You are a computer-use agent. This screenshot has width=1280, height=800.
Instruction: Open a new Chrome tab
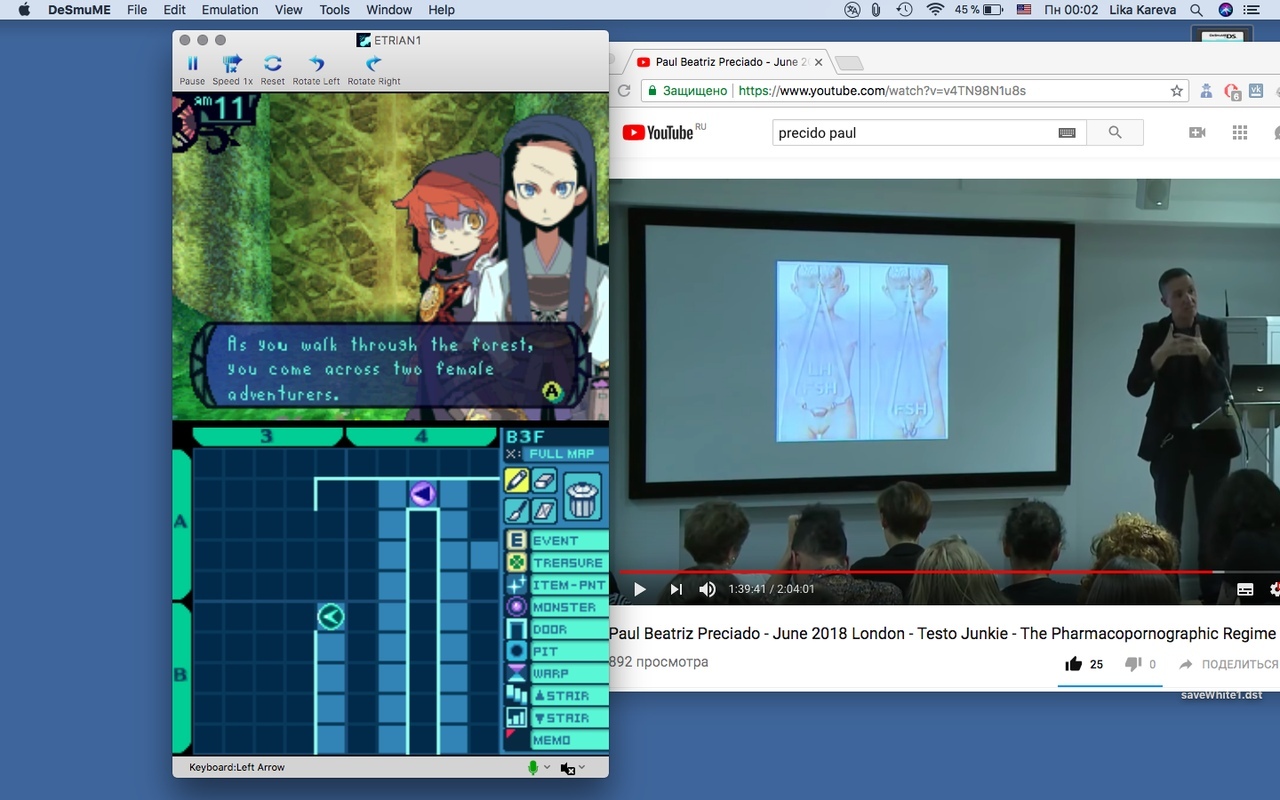tap(848, 63)
